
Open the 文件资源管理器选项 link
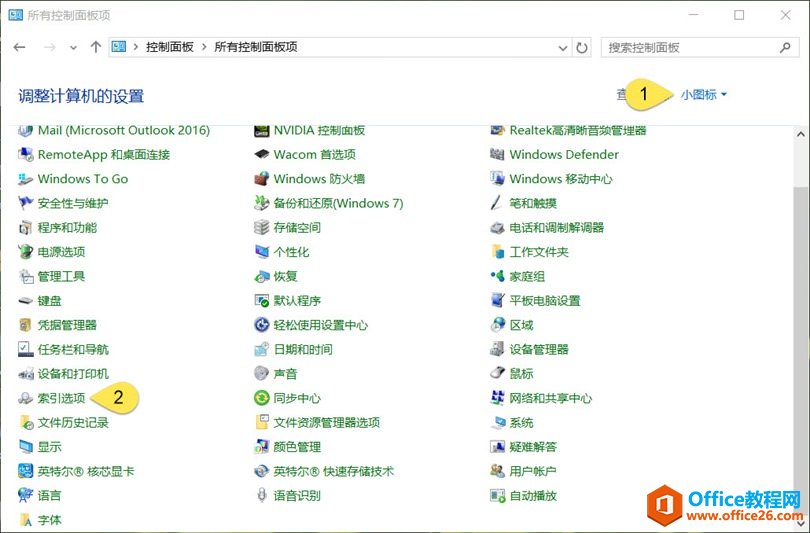coord(326,422)
